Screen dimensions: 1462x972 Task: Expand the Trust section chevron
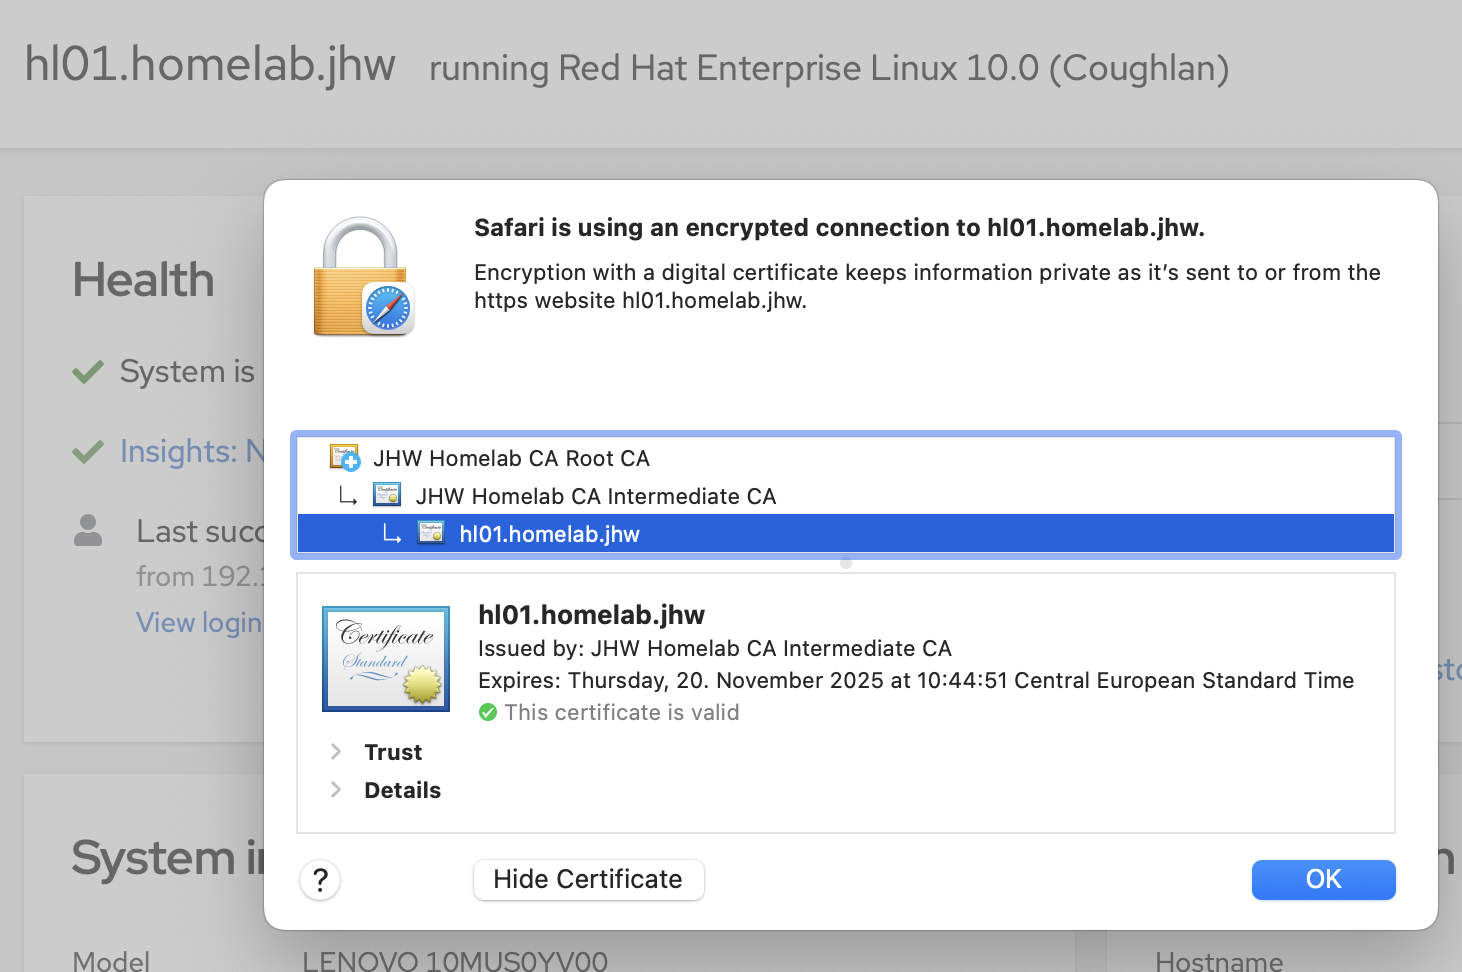336,752
